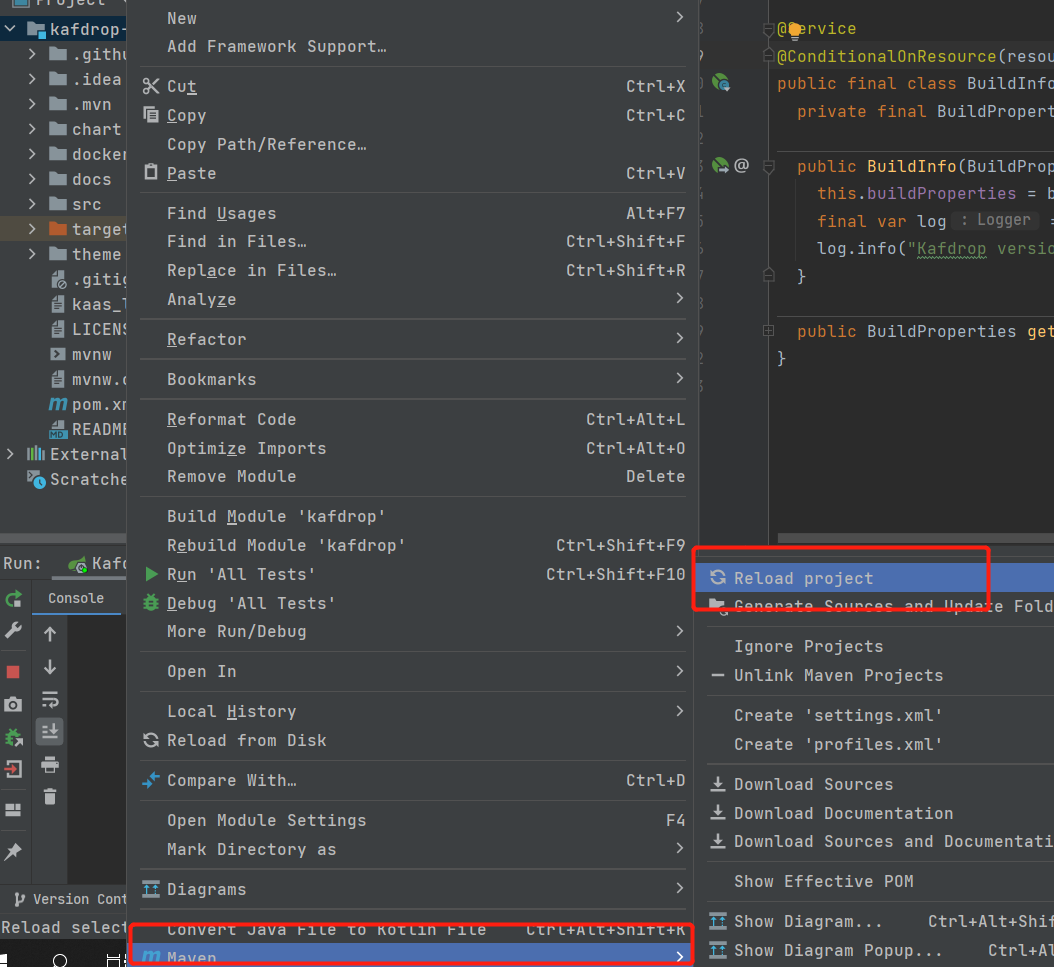
Task: Click the trash clear-all icon in console
Action: click(x=50, y=796)
